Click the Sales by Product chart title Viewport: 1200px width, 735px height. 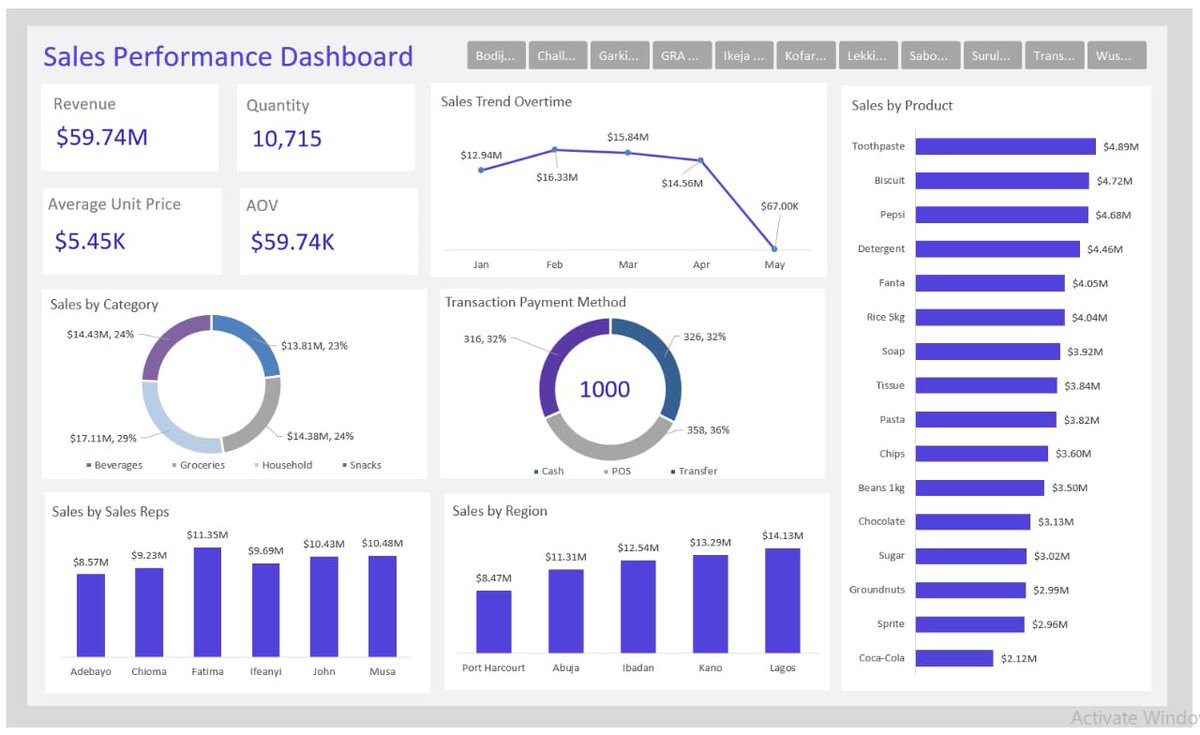[x=902, y=105]
